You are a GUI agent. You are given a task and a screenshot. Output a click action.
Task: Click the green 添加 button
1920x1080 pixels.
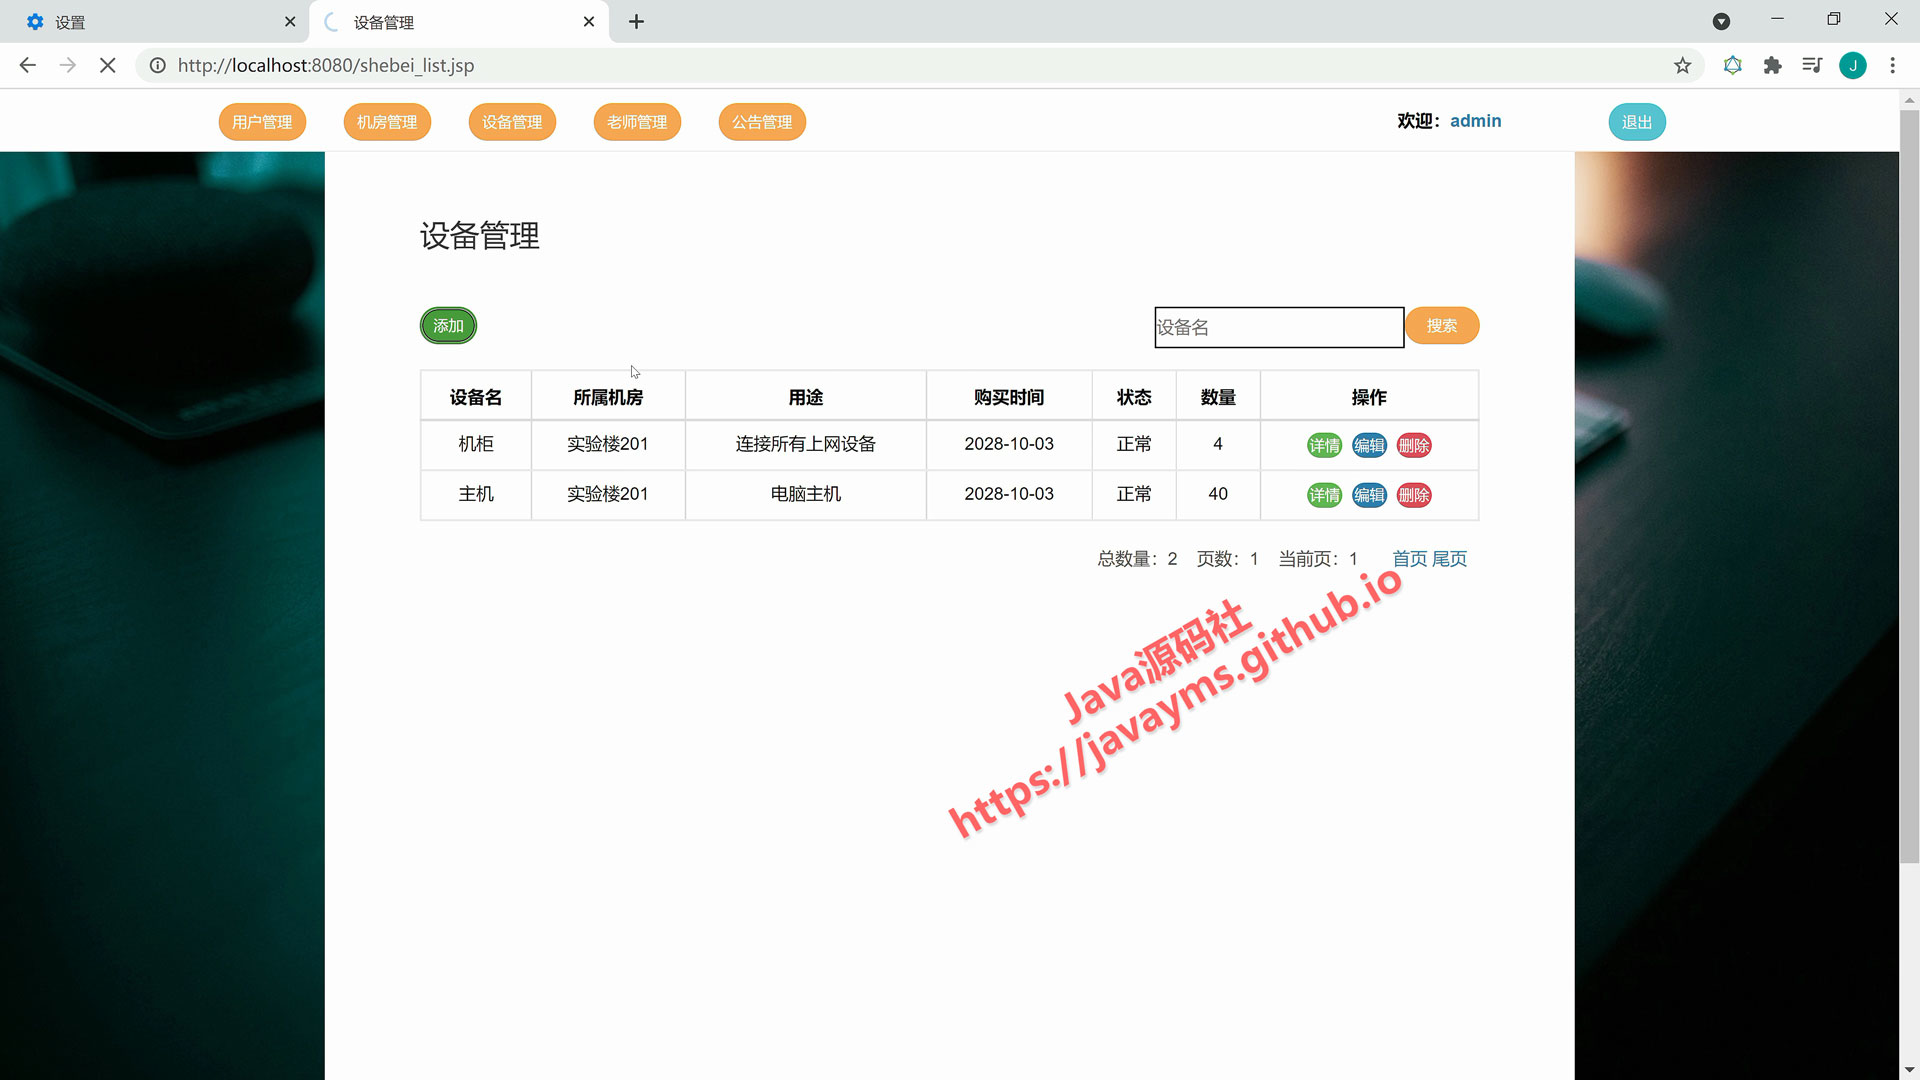click(448, 326)
